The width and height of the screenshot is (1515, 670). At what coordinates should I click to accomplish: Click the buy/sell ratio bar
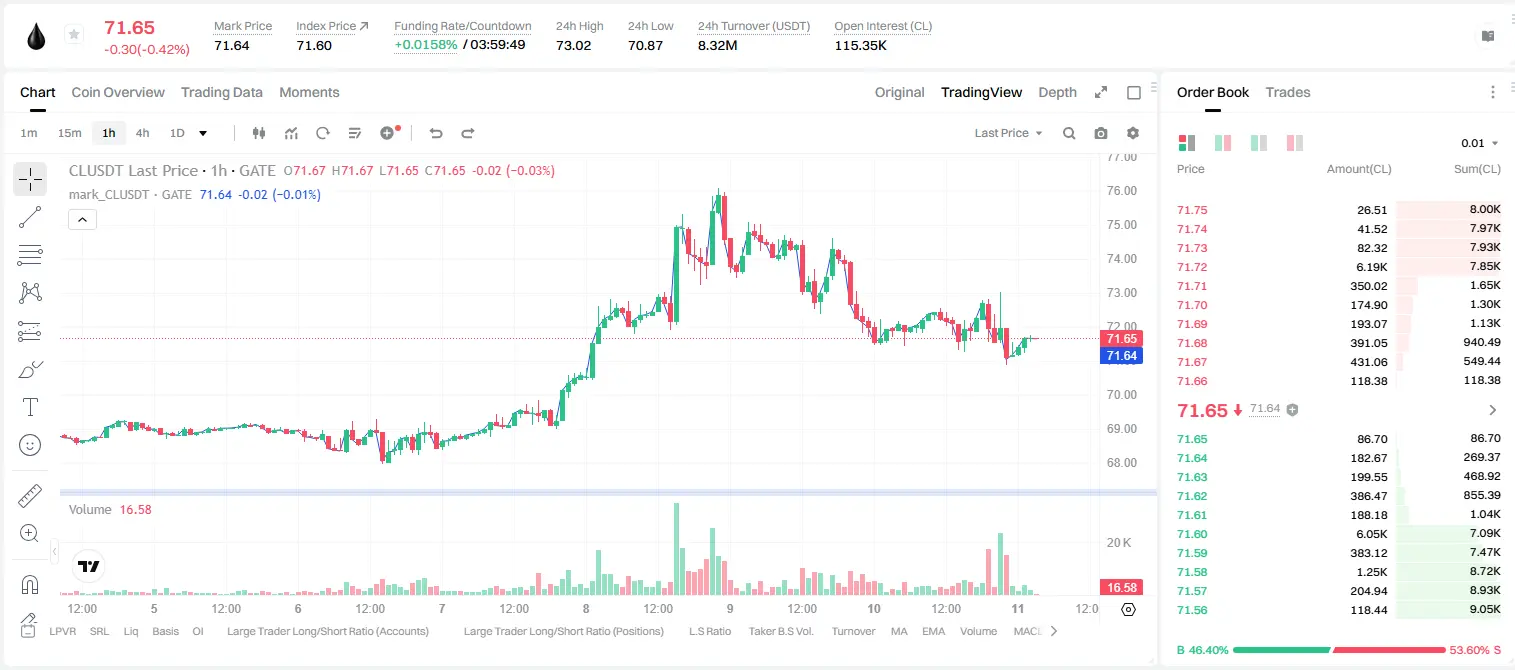point(1340,650)
